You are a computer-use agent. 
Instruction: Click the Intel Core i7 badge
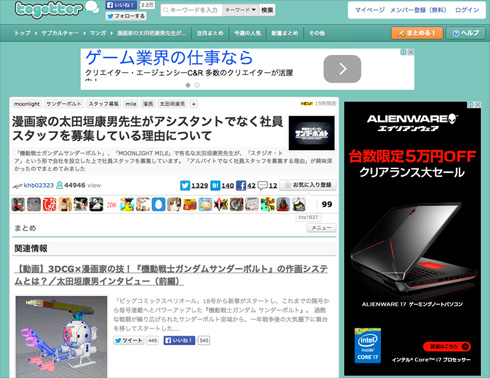(x=368, y=345)
